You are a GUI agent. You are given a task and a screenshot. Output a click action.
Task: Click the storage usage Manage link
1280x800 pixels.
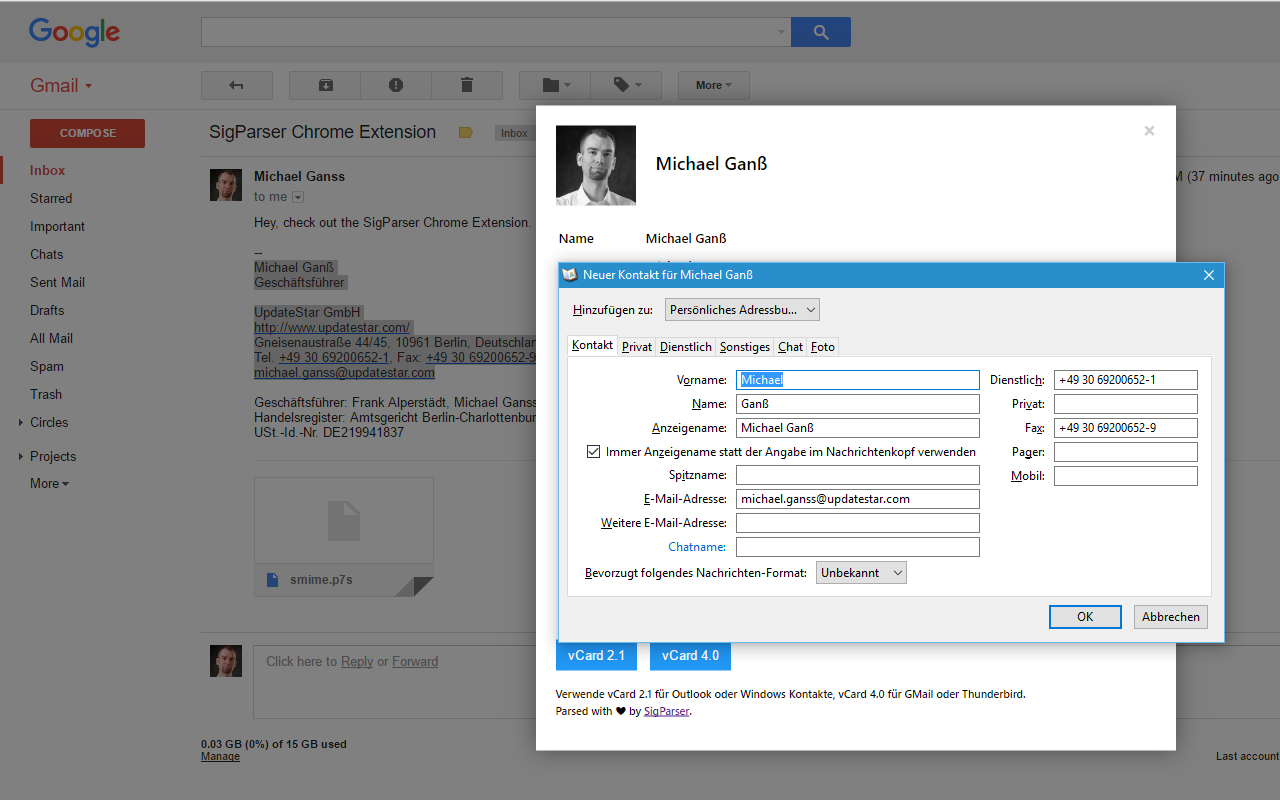click(220, 756)
